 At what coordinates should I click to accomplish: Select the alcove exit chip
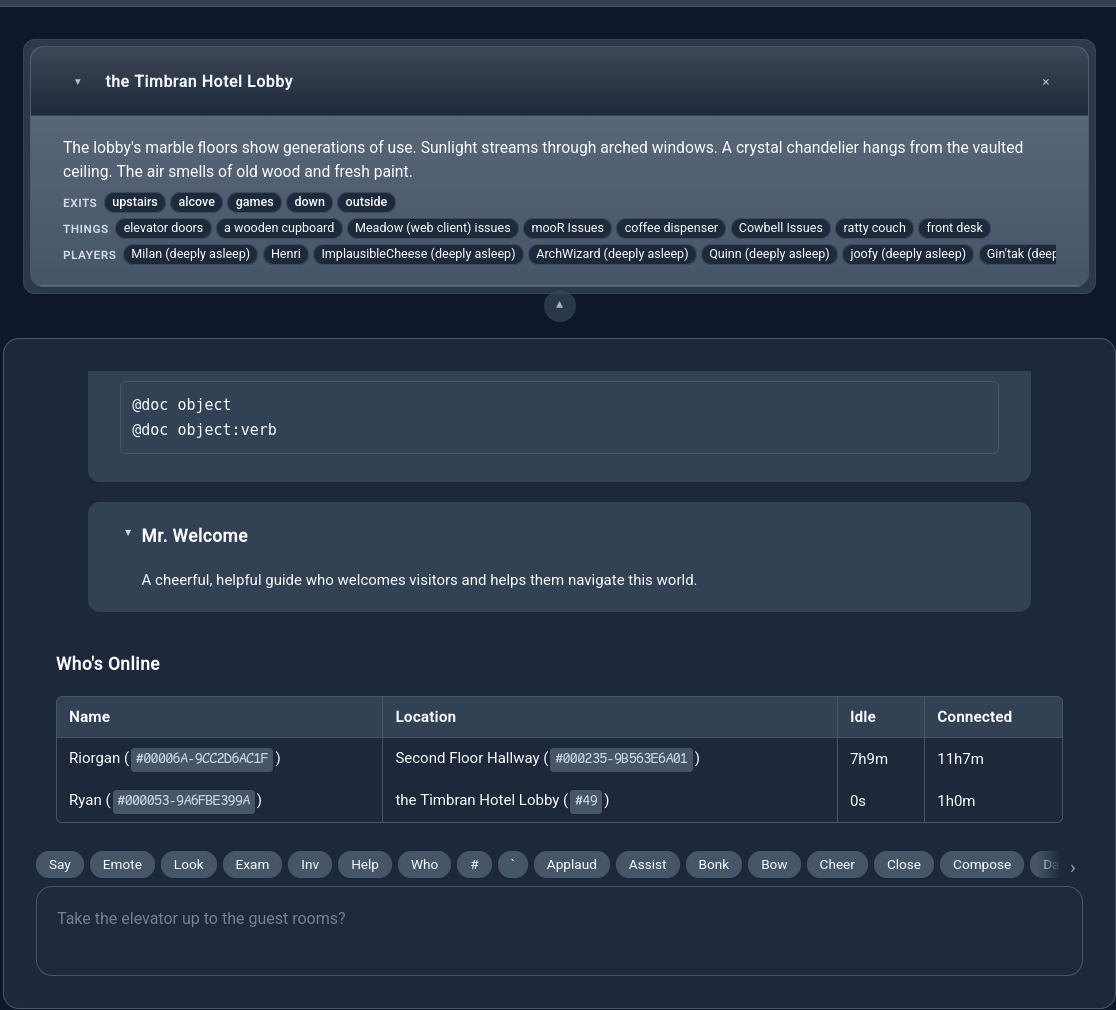(196, 202)
